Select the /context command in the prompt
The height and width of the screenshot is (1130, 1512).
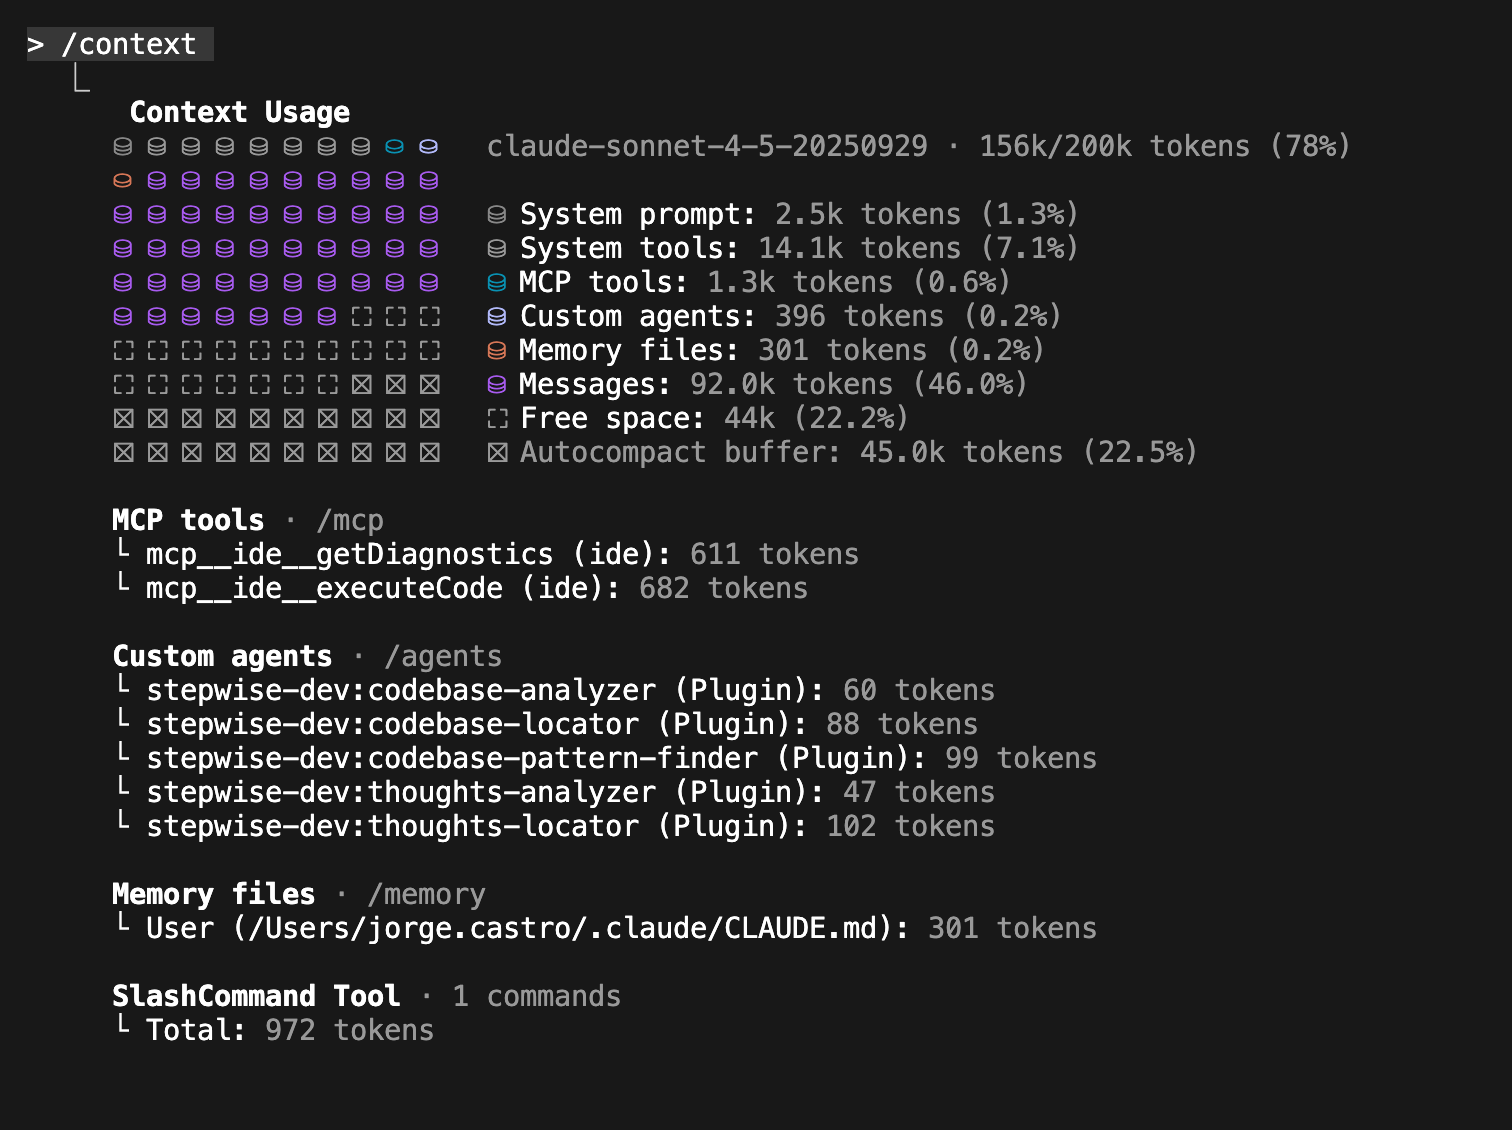point(130,44)
